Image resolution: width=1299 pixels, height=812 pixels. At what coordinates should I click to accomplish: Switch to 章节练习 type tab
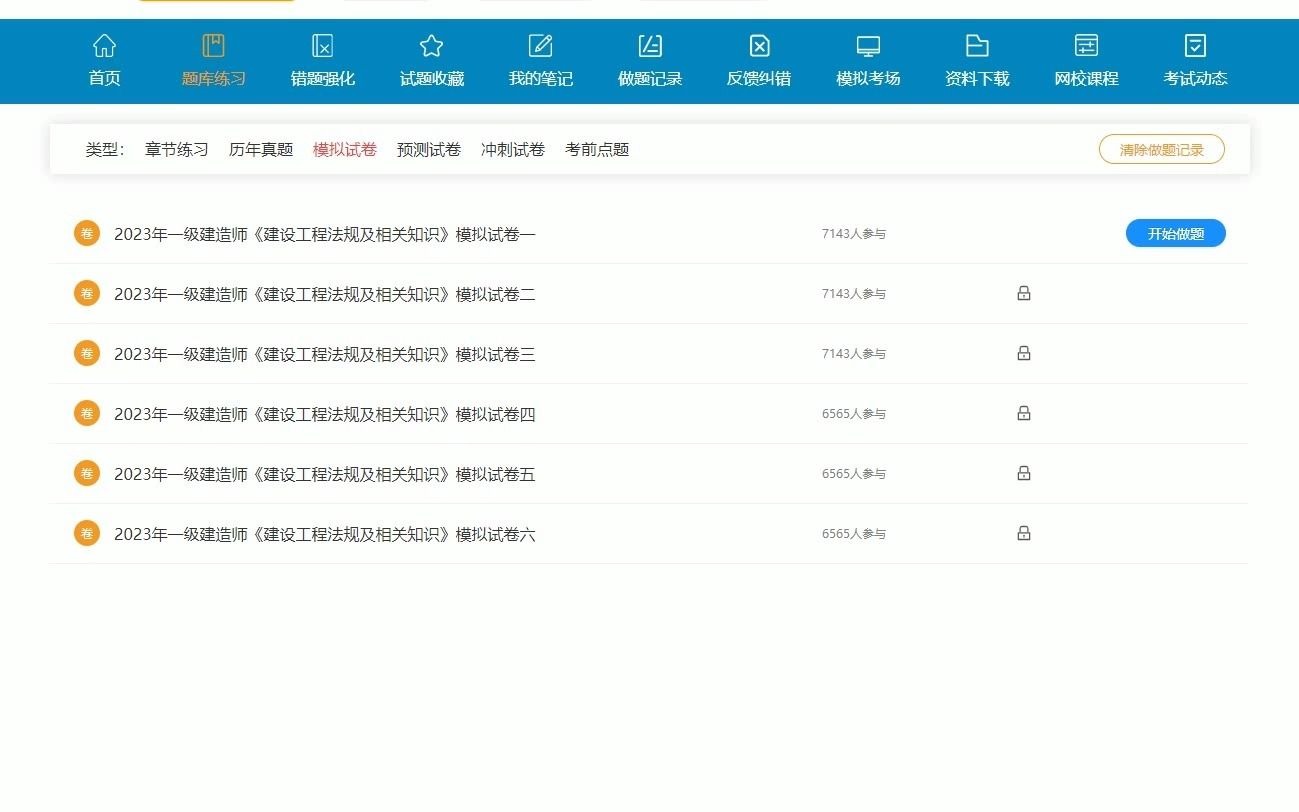coord(177,150)
